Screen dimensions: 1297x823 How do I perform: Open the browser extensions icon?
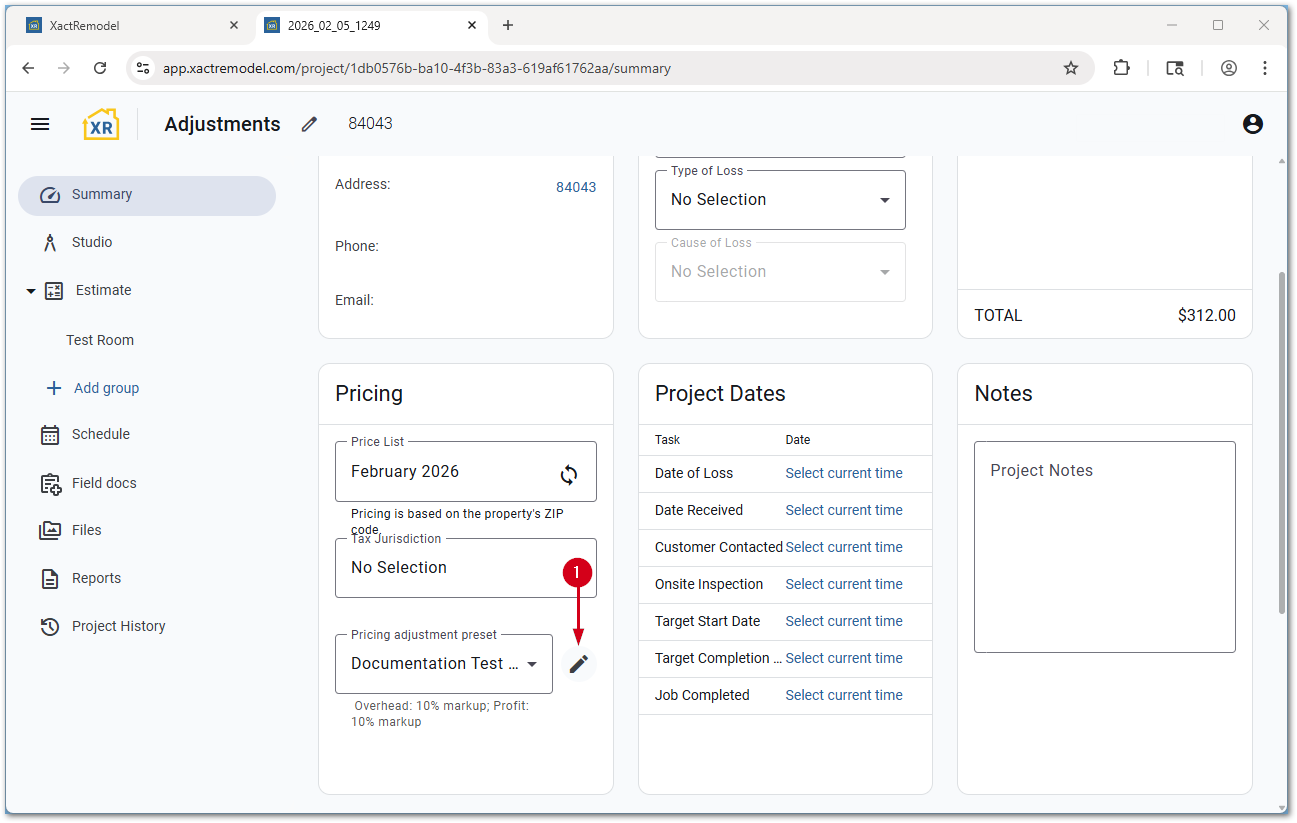tap(1121, 68)
